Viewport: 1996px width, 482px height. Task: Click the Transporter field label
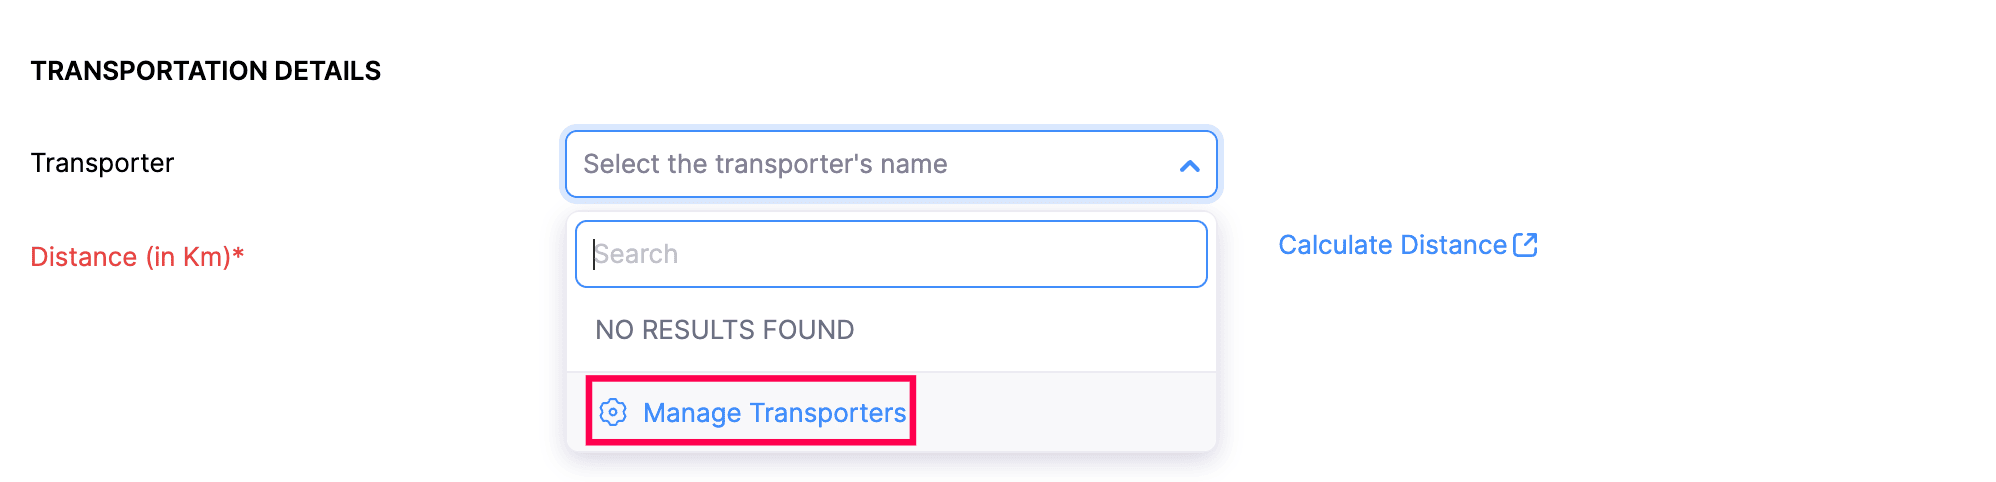point(102,163)
